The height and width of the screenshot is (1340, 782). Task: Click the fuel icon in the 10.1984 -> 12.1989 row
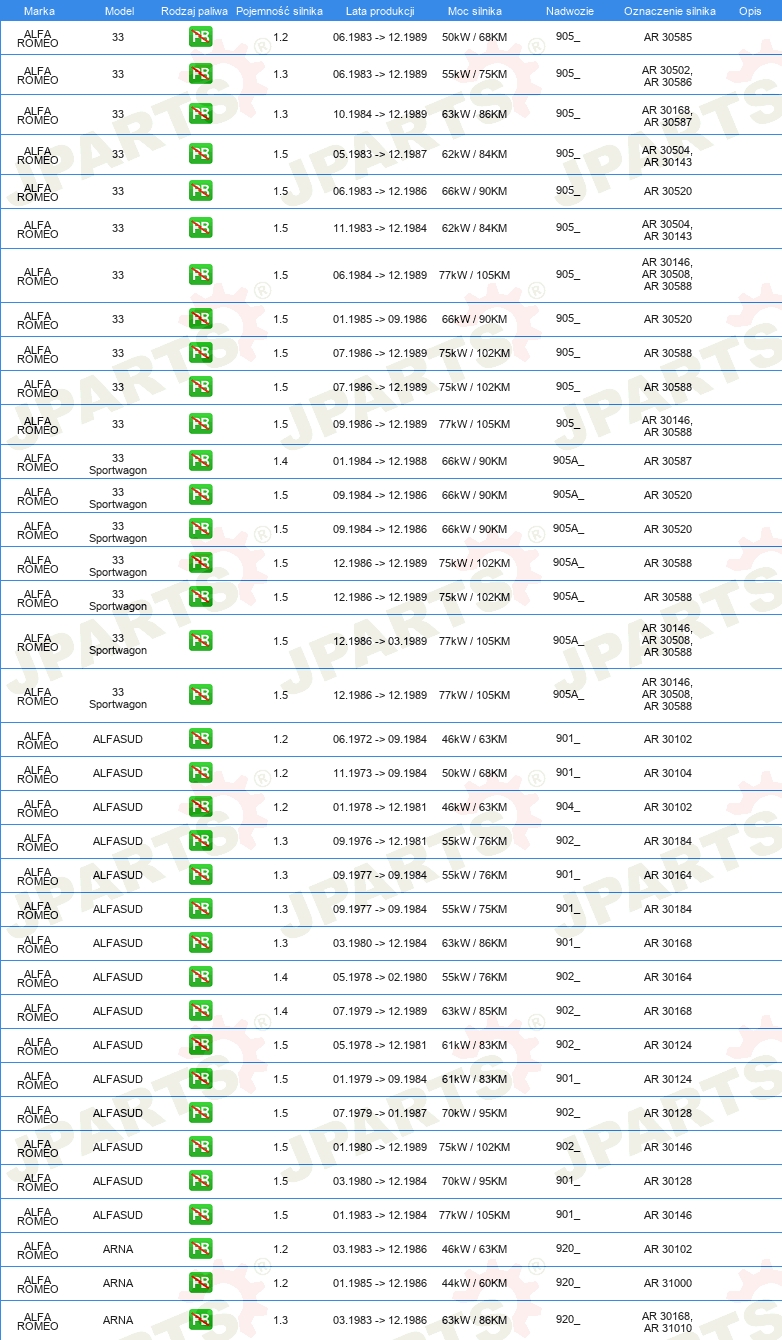point(200,114)
